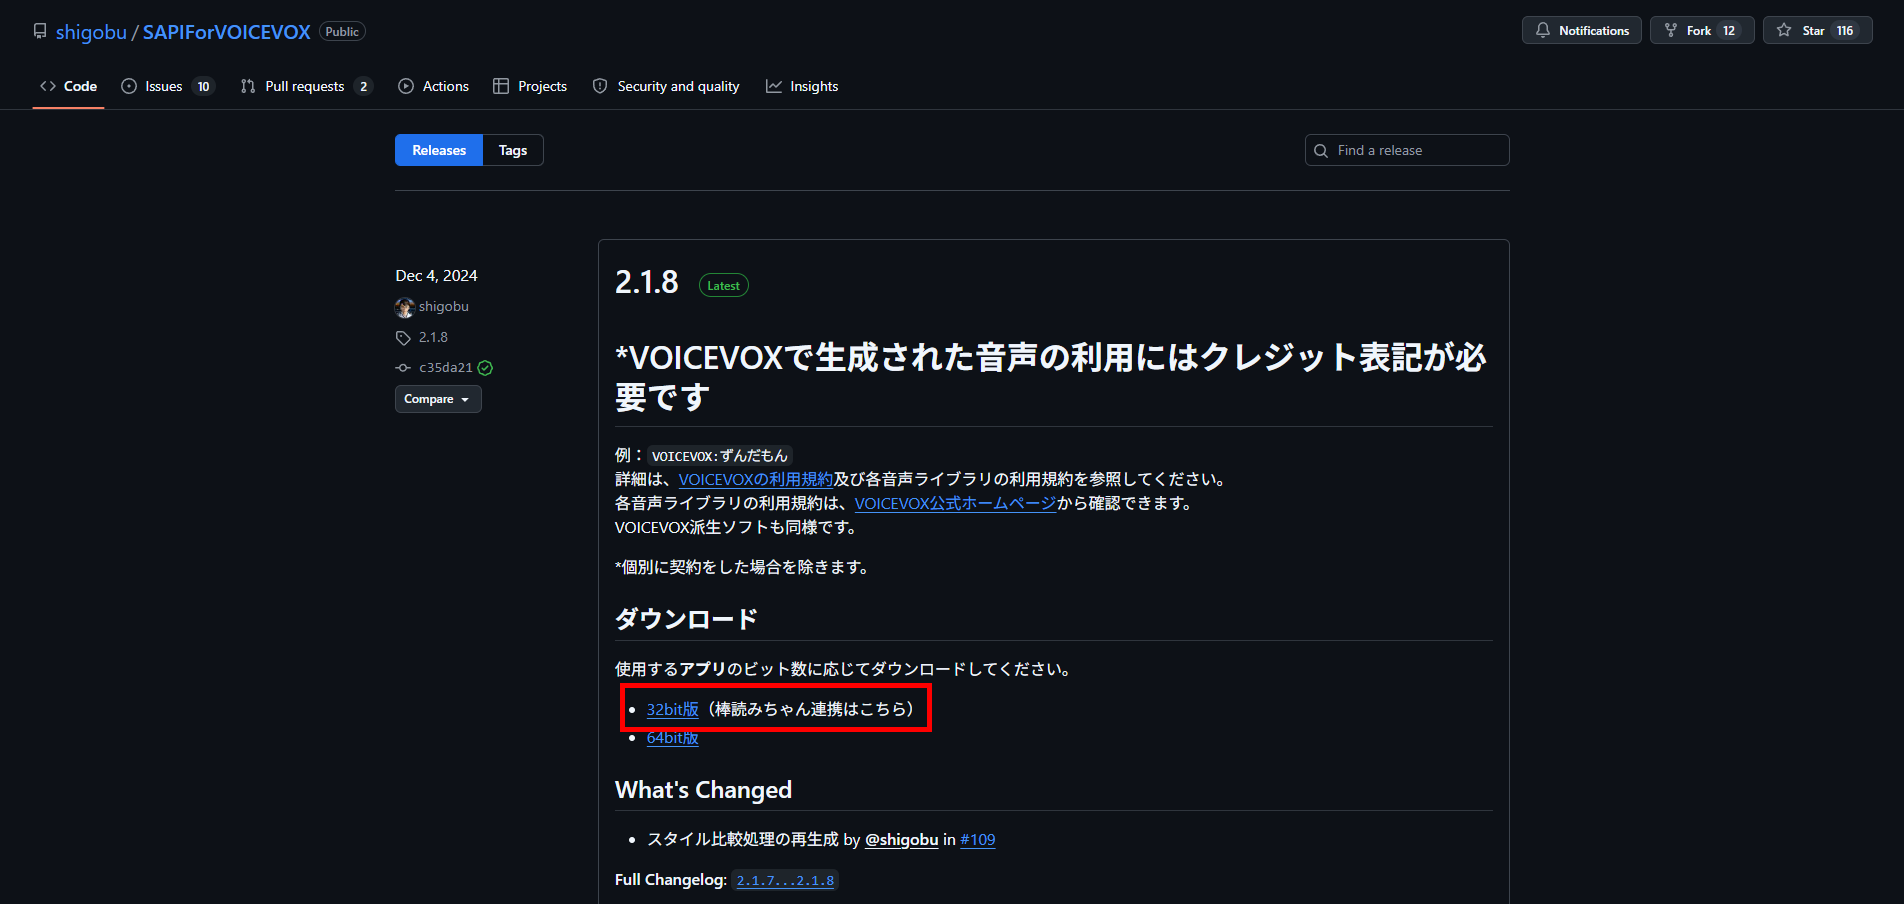This screenshot has height=904, width=1904.
Task: Click the star count 116 badge
Action: coord(1845,31)
